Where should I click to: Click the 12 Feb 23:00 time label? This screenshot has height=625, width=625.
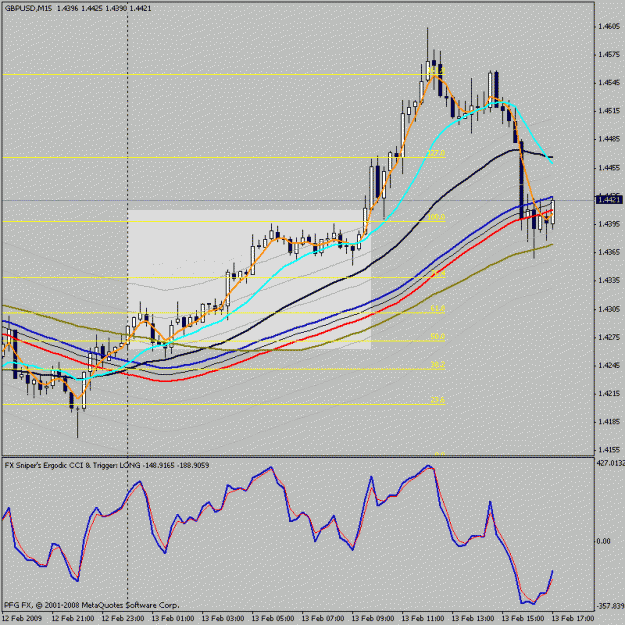(123, 618)
